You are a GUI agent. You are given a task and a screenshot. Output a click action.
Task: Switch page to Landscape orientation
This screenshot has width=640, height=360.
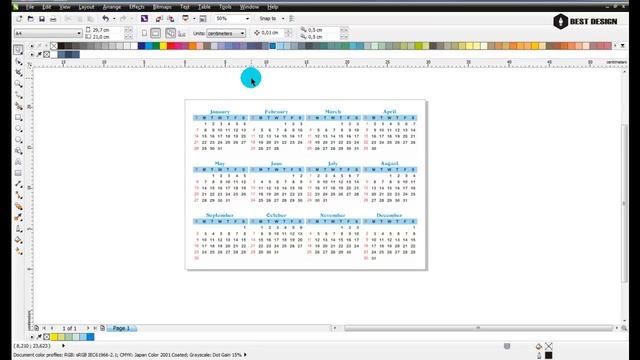coord(156,33)
